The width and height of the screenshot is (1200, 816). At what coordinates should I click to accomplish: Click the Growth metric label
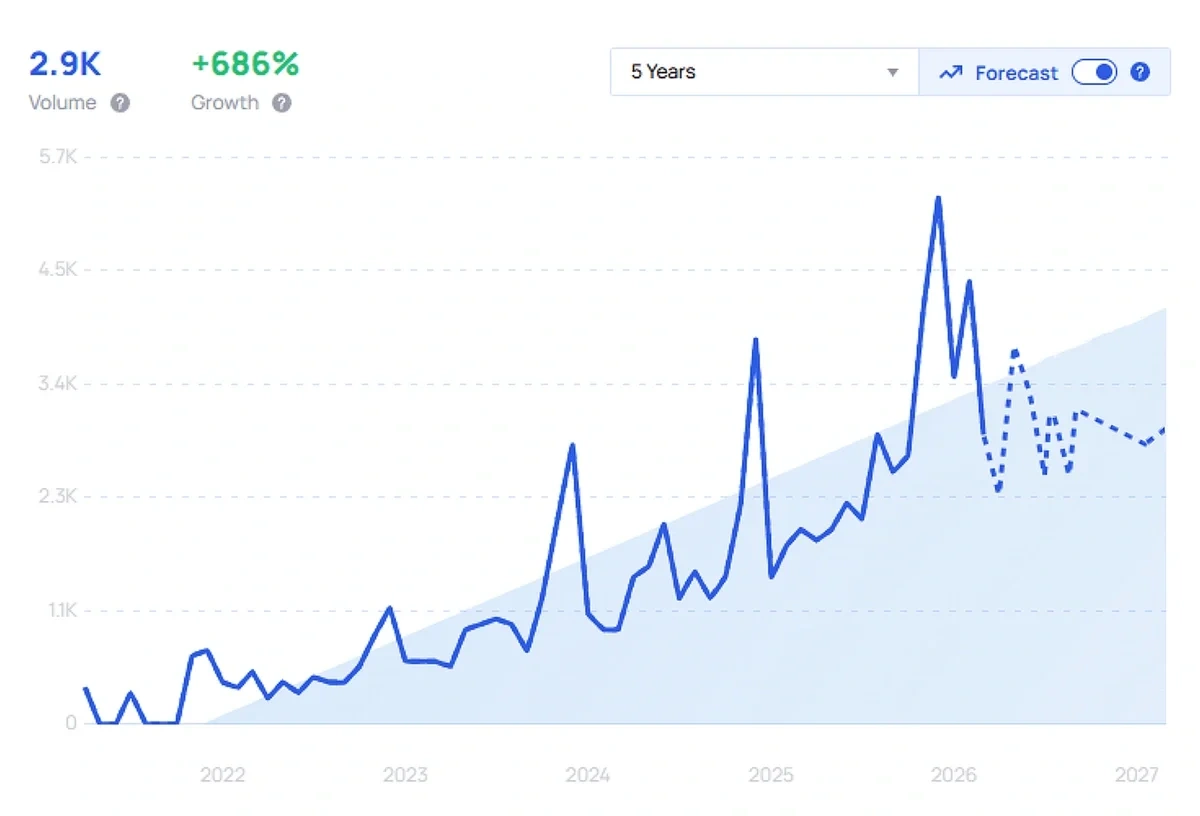(x=225, y=103)
